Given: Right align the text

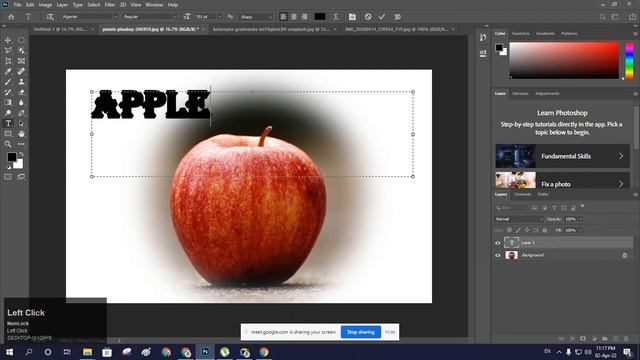Looking at the screenshot, I should pyautogui.click(x=304, y=17).
